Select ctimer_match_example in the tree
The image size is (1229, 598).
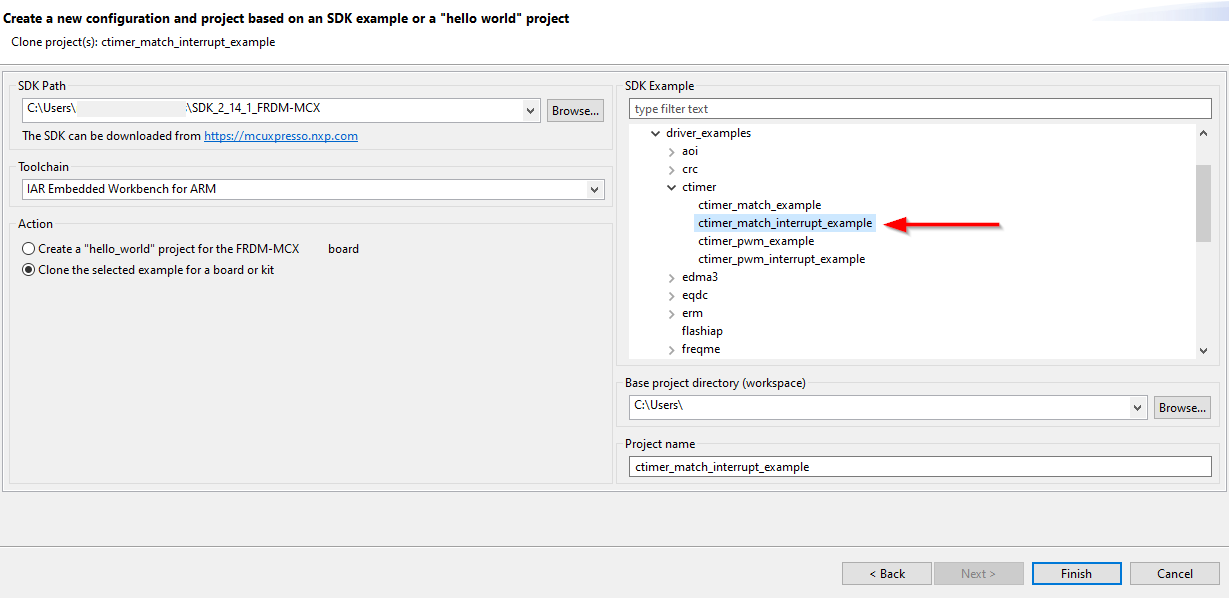click(x=759, y=205)
